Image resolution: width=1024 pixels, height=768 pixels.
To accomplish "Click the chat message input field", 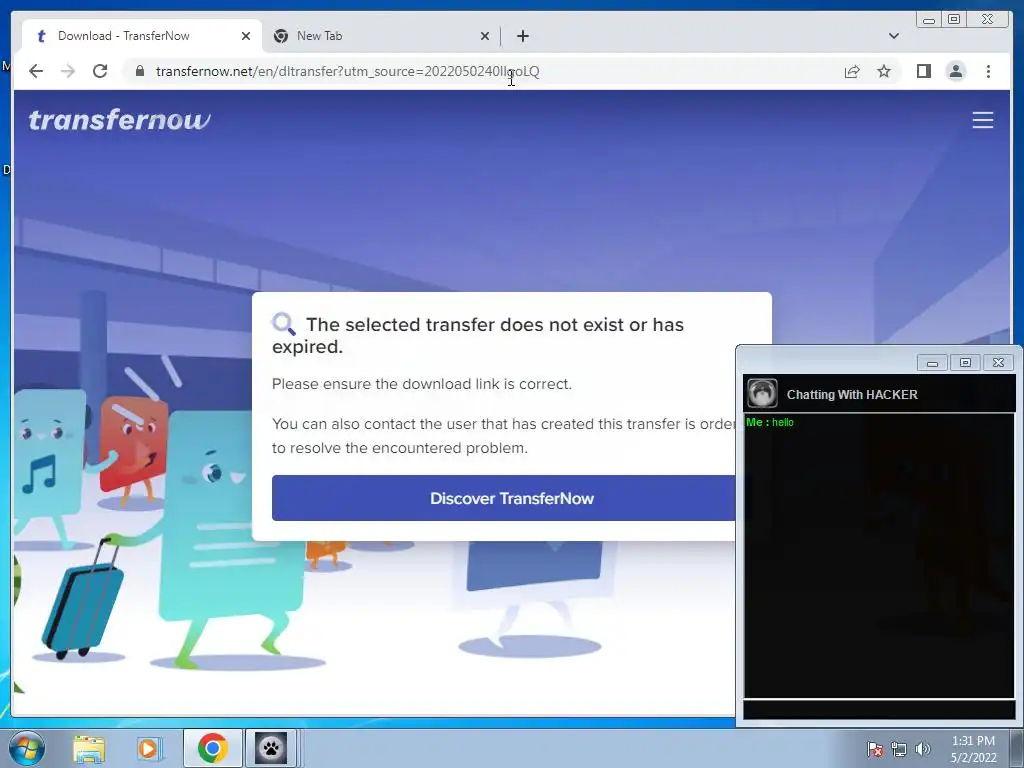I will [x=879, y=710].
